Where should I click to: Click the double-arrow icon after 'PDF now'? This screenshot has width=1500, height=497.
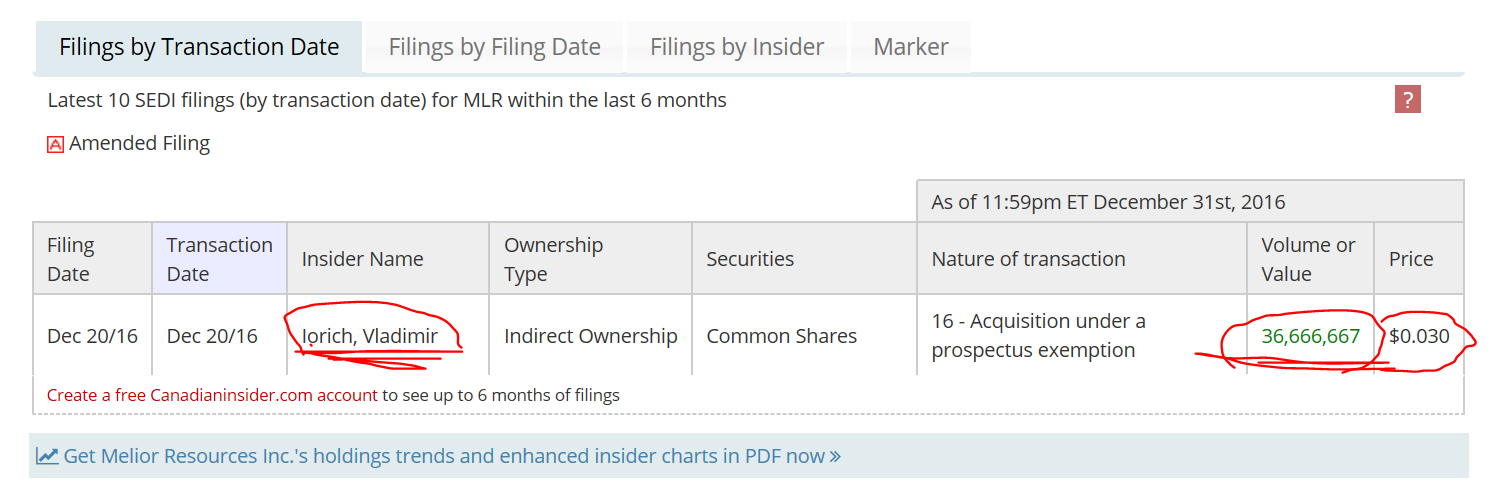pos(835,457)
